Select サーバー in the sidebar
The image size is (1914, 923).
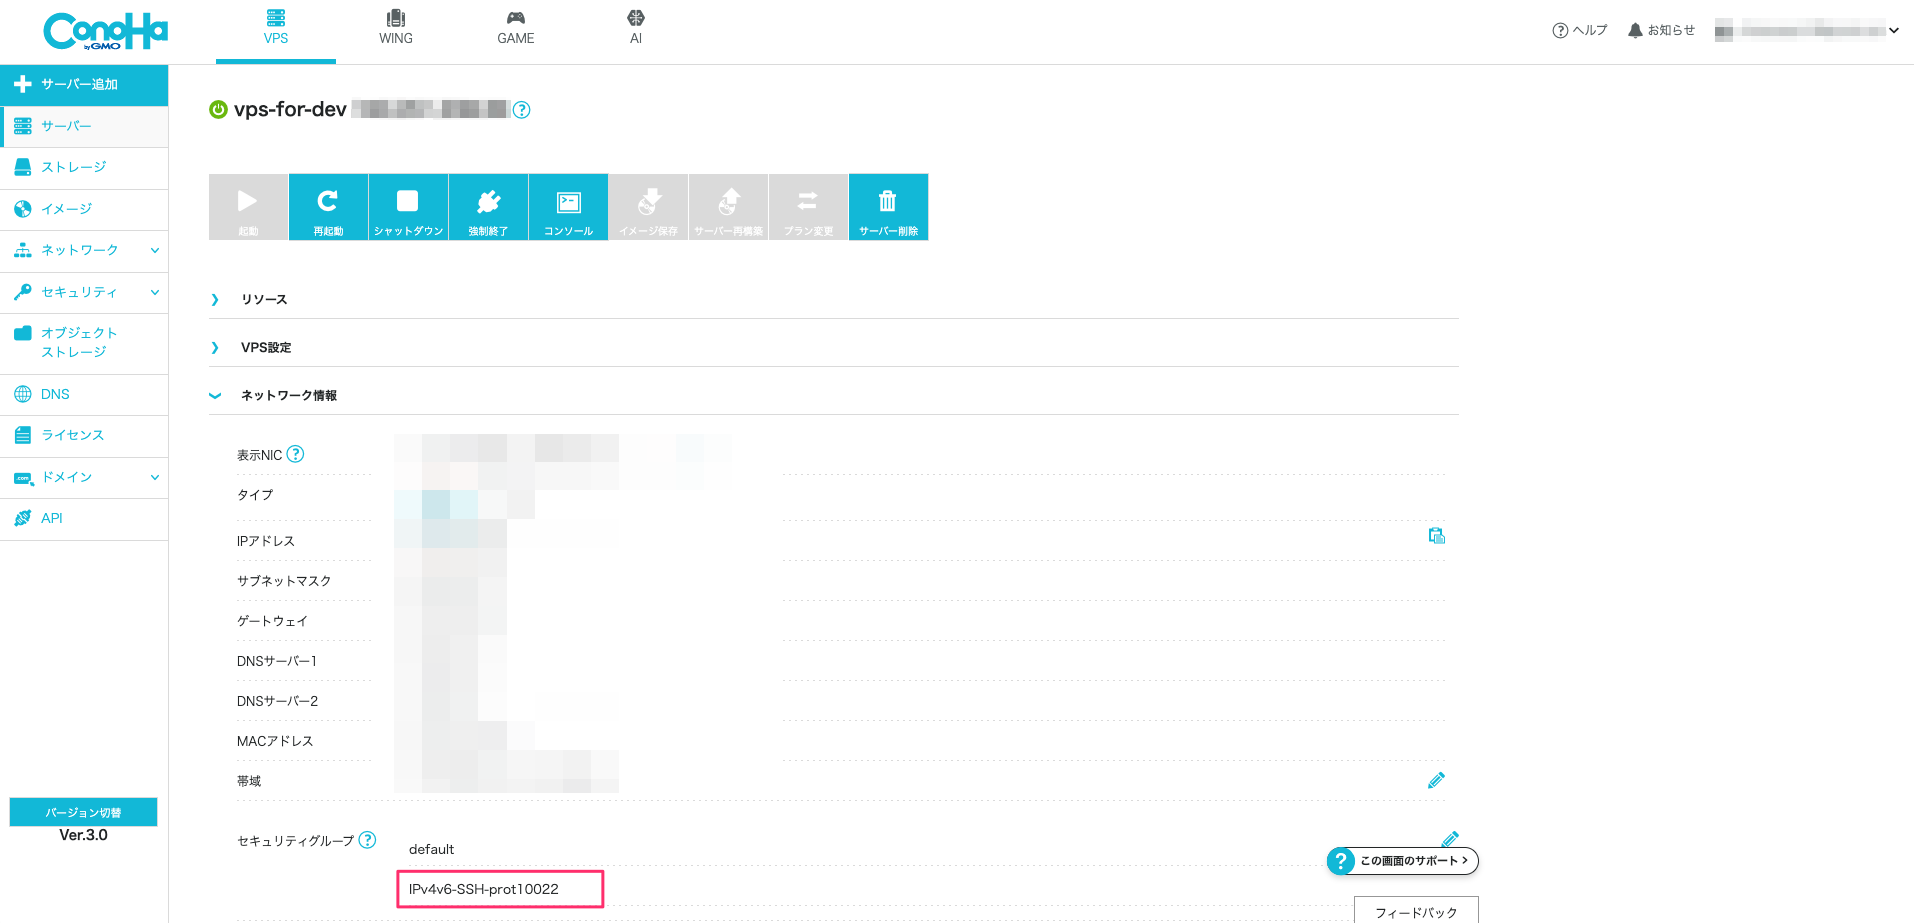point(84,126)
